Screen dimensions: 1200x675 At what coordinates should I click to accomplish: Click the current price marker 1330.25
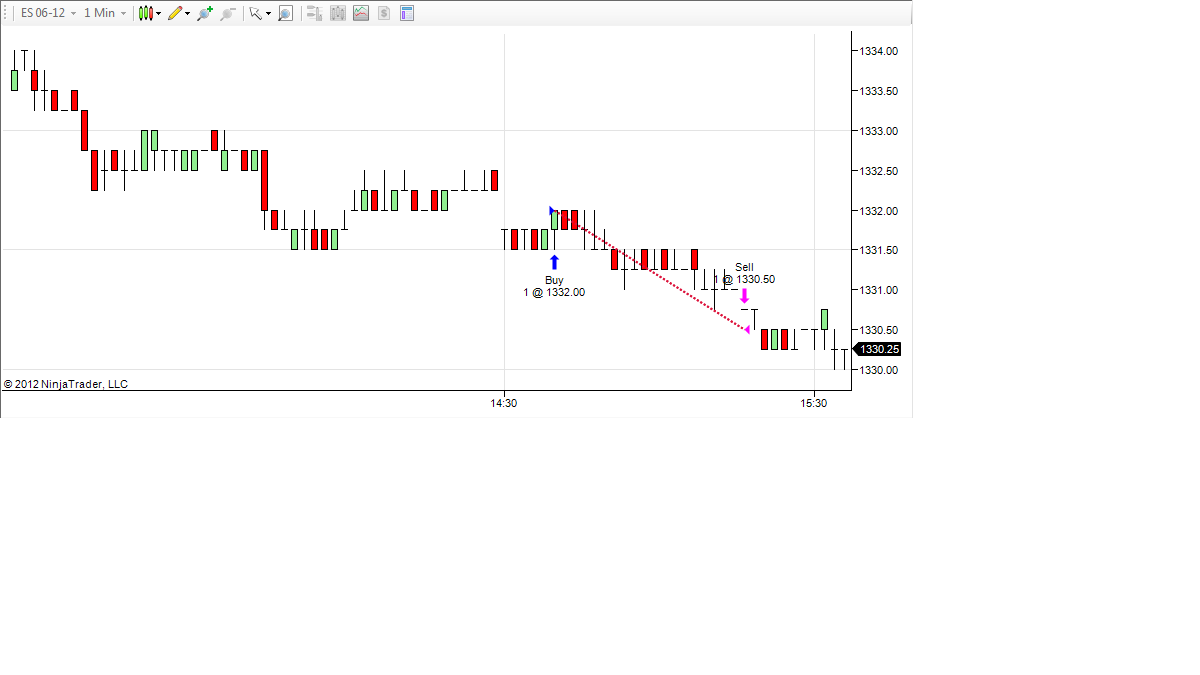click(877, 349)
